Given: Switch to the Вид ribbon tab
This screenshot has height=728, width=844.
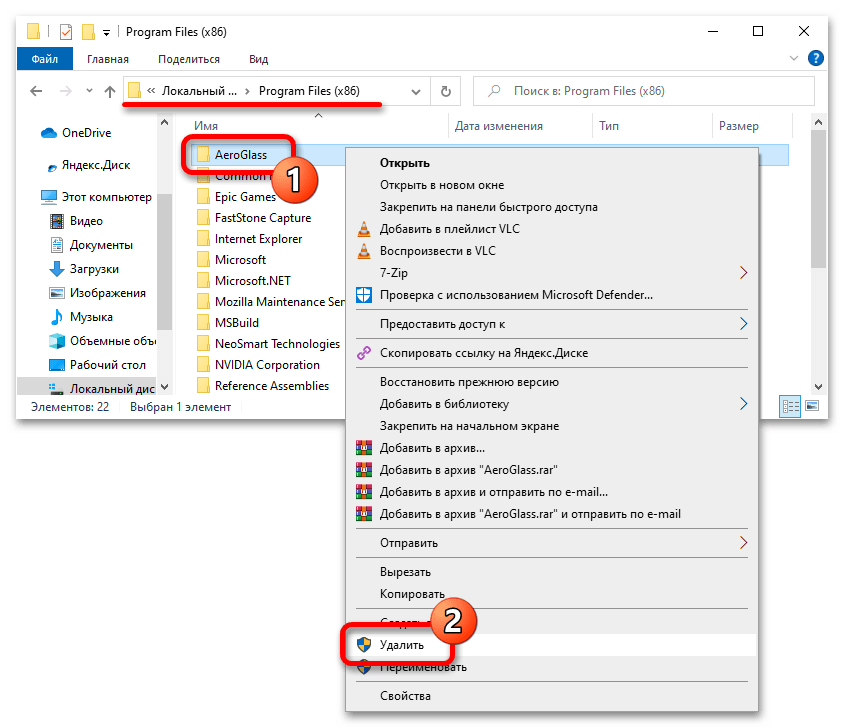Looking at the screenshot, I should tap(258, 59).
